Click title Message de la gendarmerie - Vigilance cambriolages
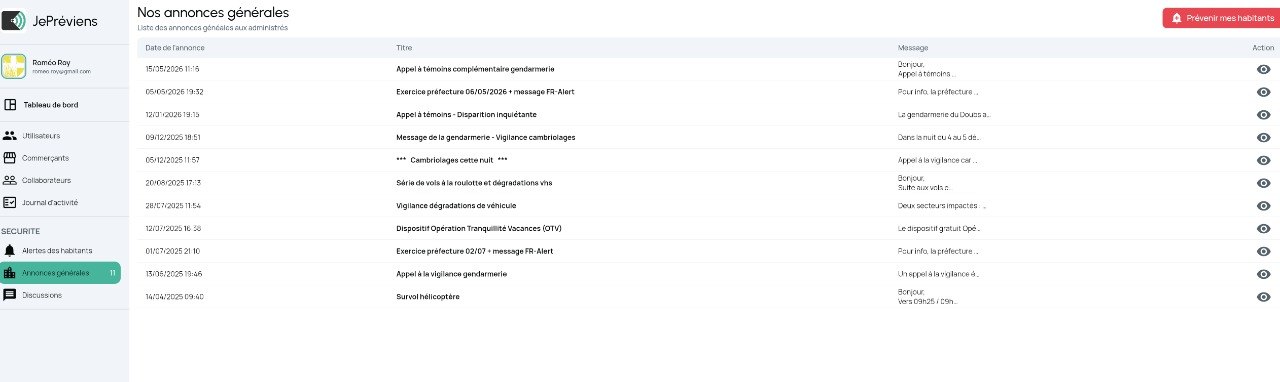1280x382 pixels. (x=486, y=137)
